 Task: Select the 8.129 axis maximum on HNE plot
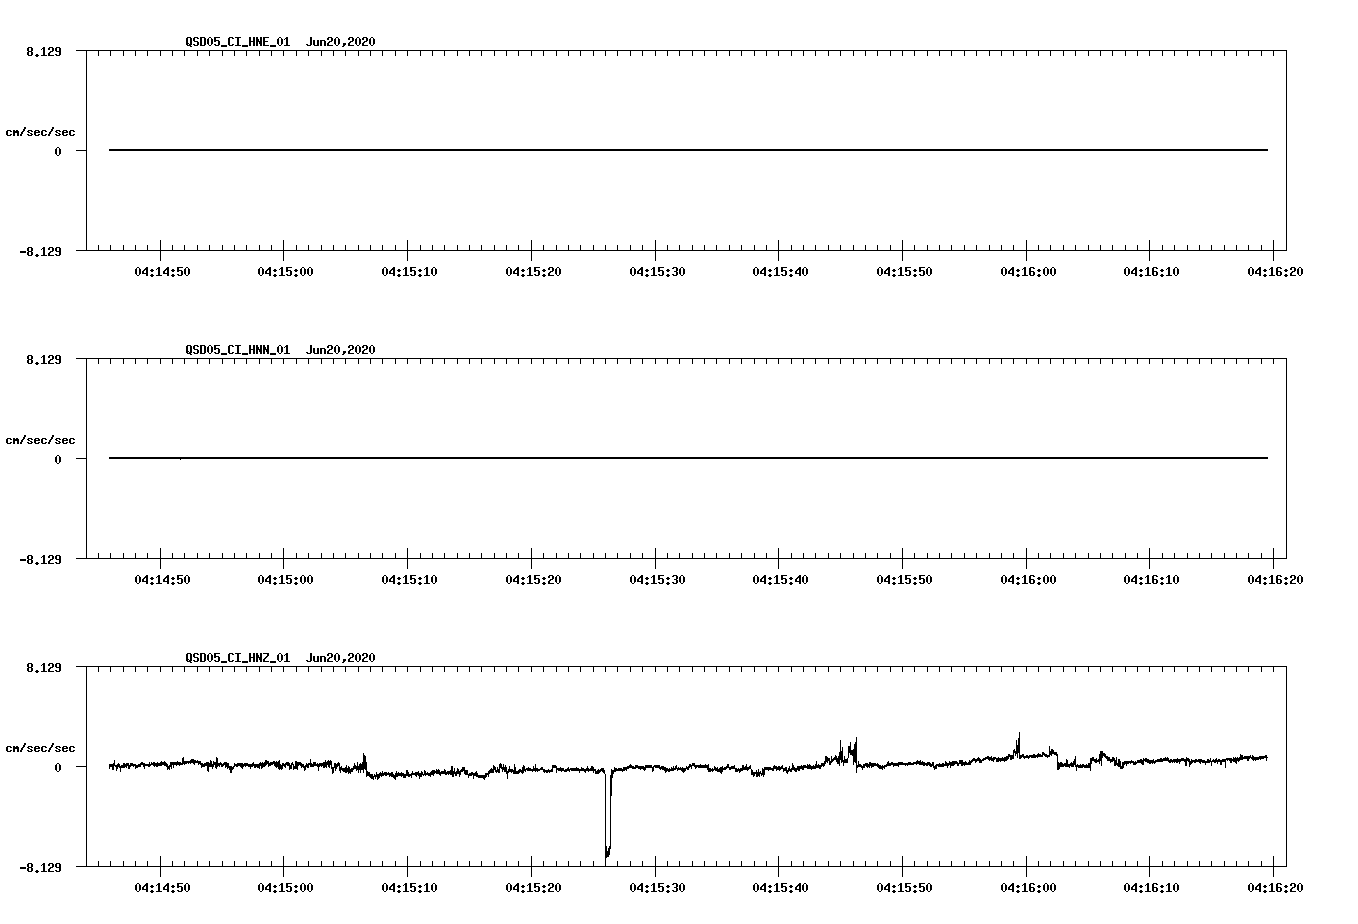(44, 51)
